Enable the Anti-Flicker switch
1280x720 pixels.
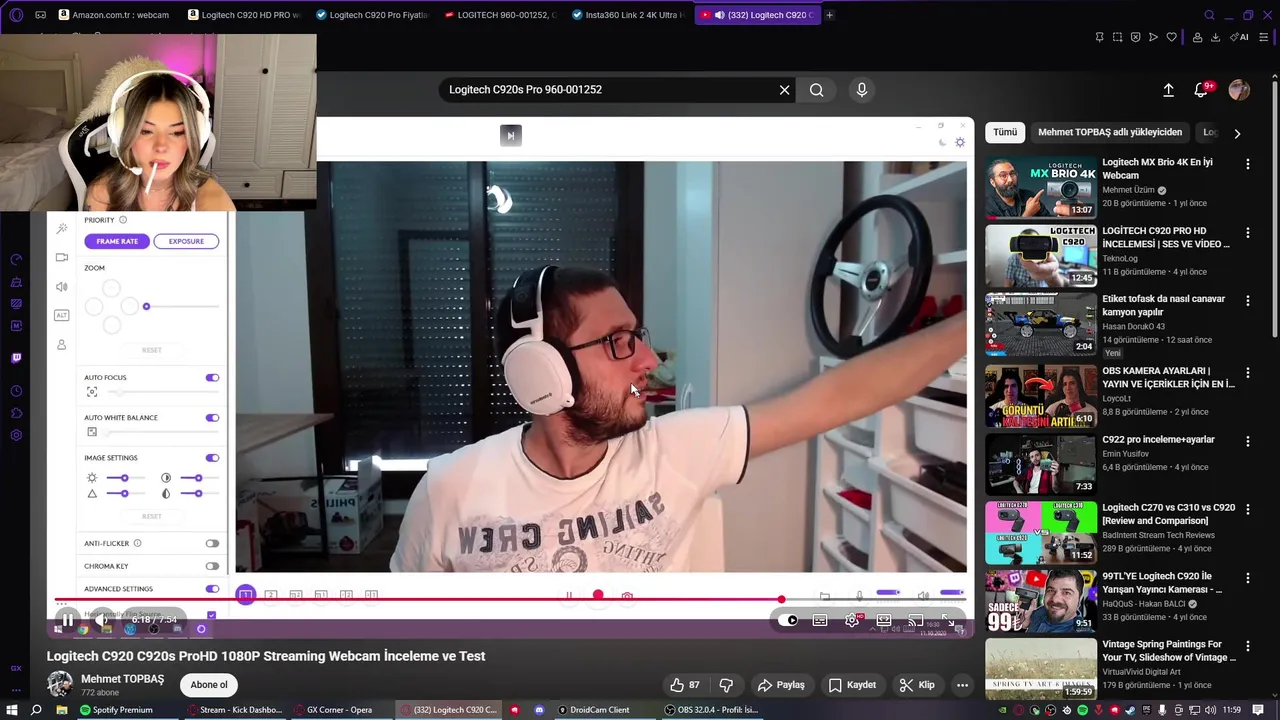(x=212, y=544)
